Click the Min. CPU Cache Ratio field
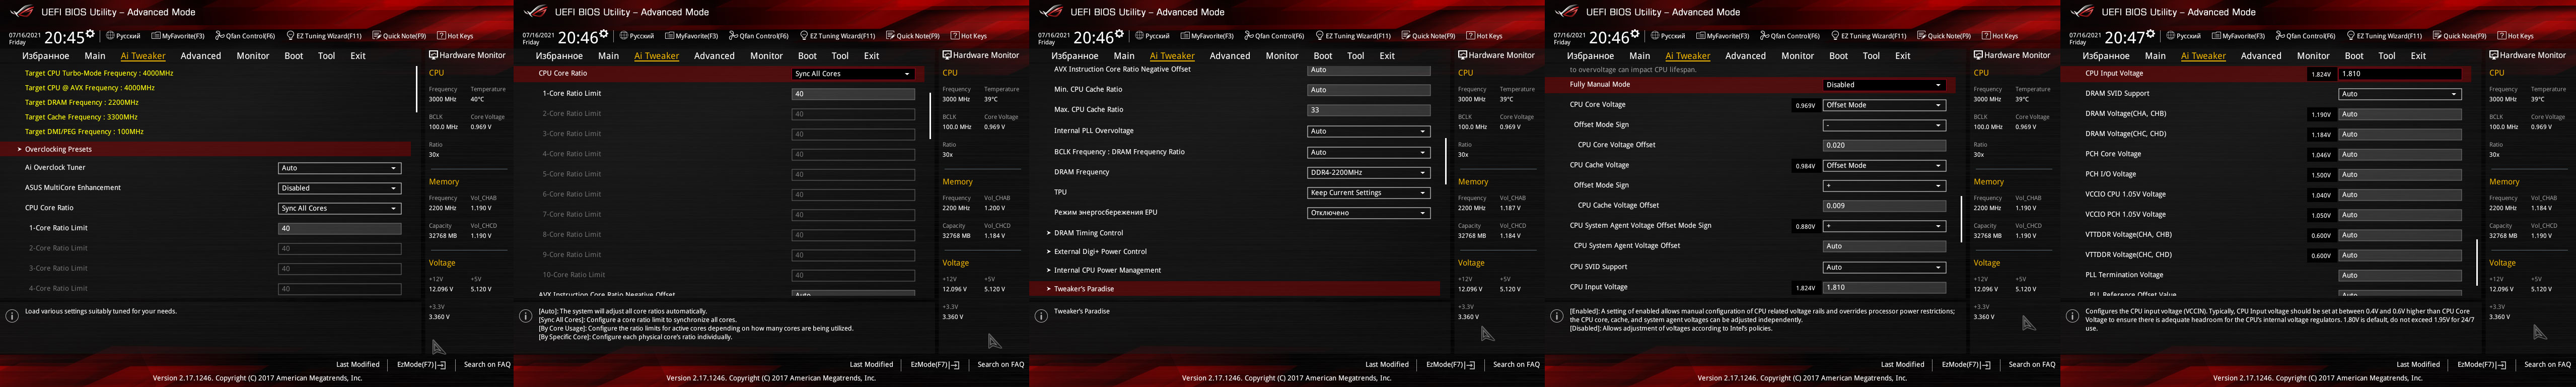Viewport: 2576px width, 387px height. (x=1368, y=90)
